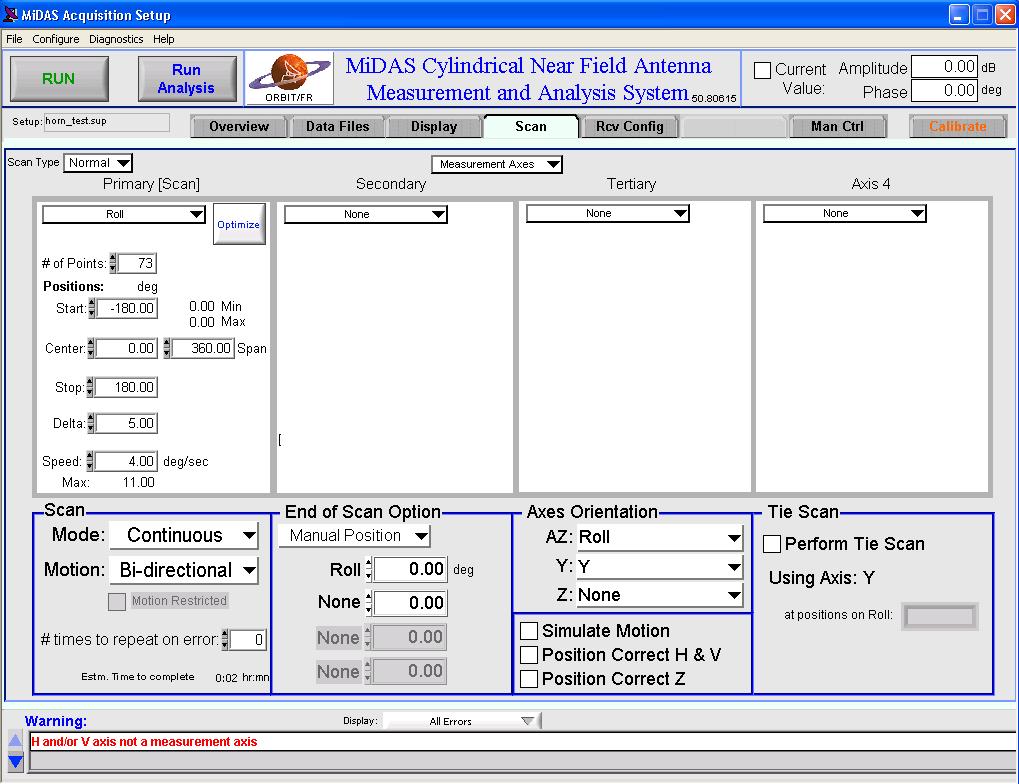Open the Tertiary axis None dropdown
Viewport: 1019px width, 784px height.
tap(608, 213)
